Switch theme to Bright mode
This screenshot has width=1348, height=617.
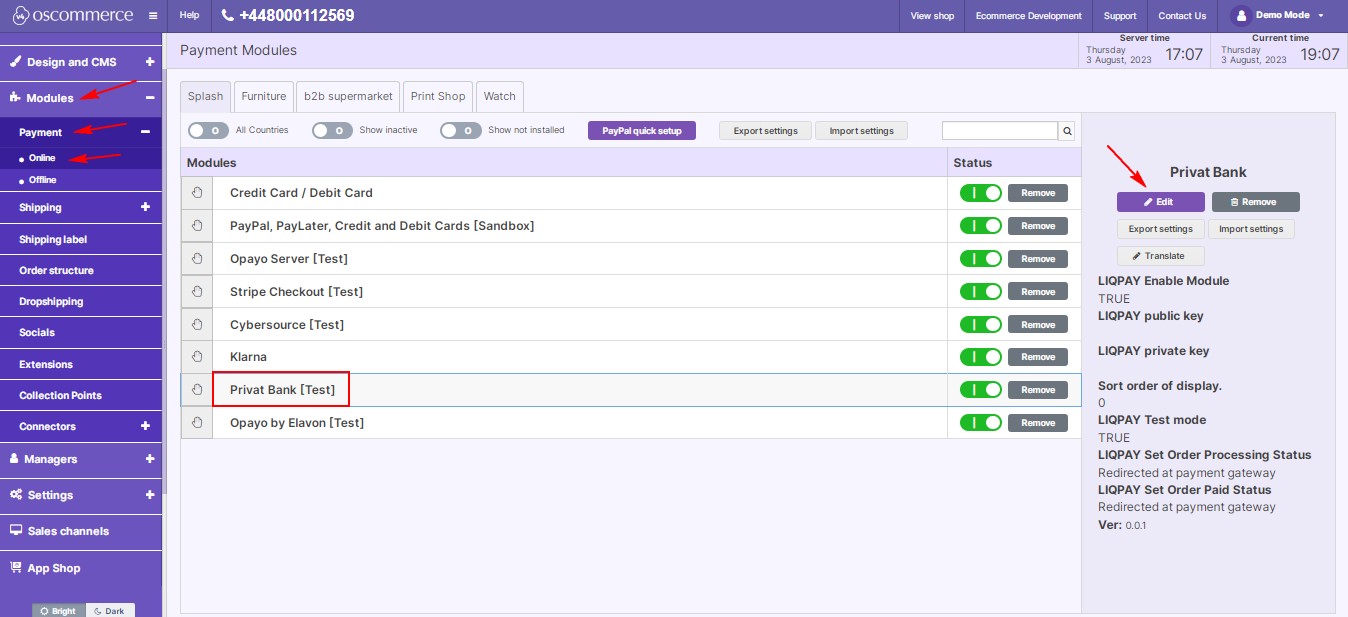pyautogui.click(x=58, y=610)
